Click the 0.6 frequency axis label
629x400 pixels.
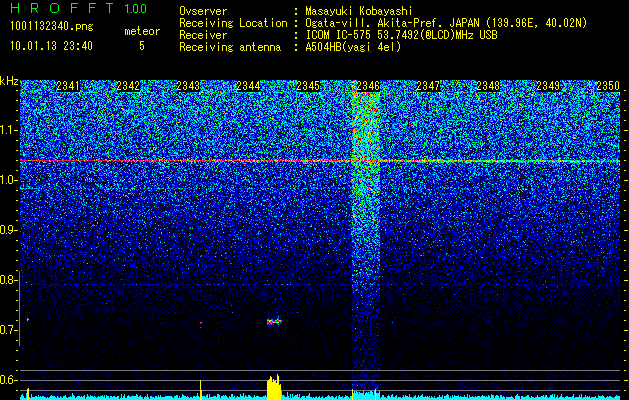(7, 380)
